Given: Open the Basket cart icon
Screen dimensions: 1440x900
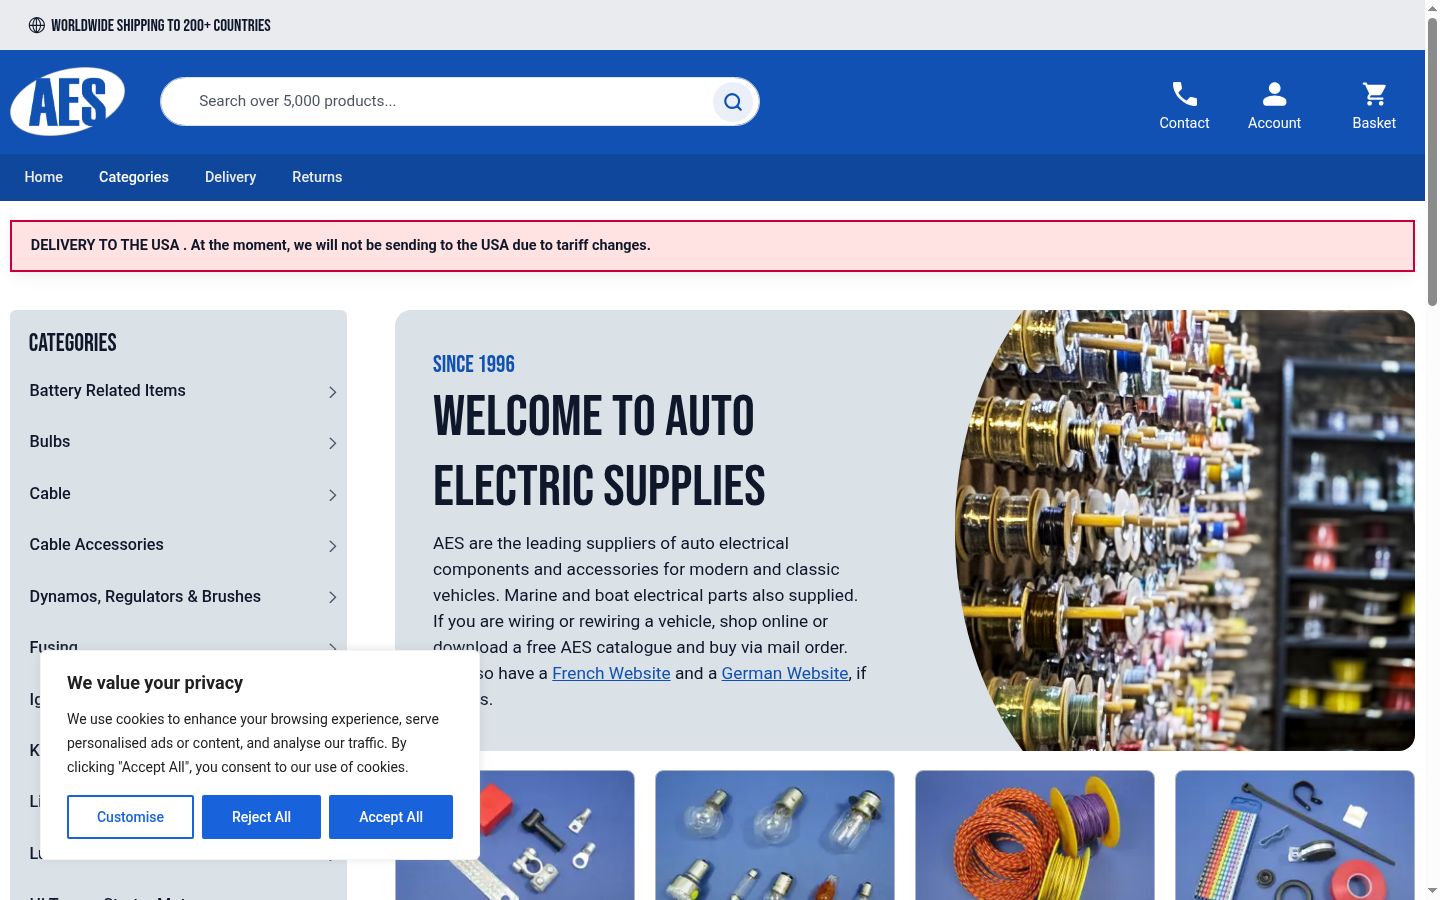Looking at the screenshot, I should click(x=1374, y=94).
